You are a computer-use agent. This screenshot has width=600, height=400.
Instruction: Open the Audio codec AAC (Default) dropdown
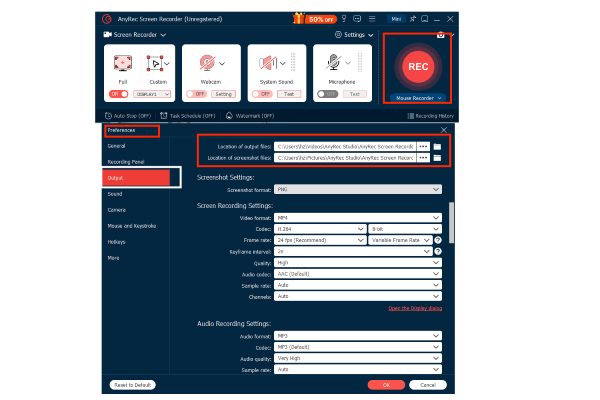tap(358, 274)
